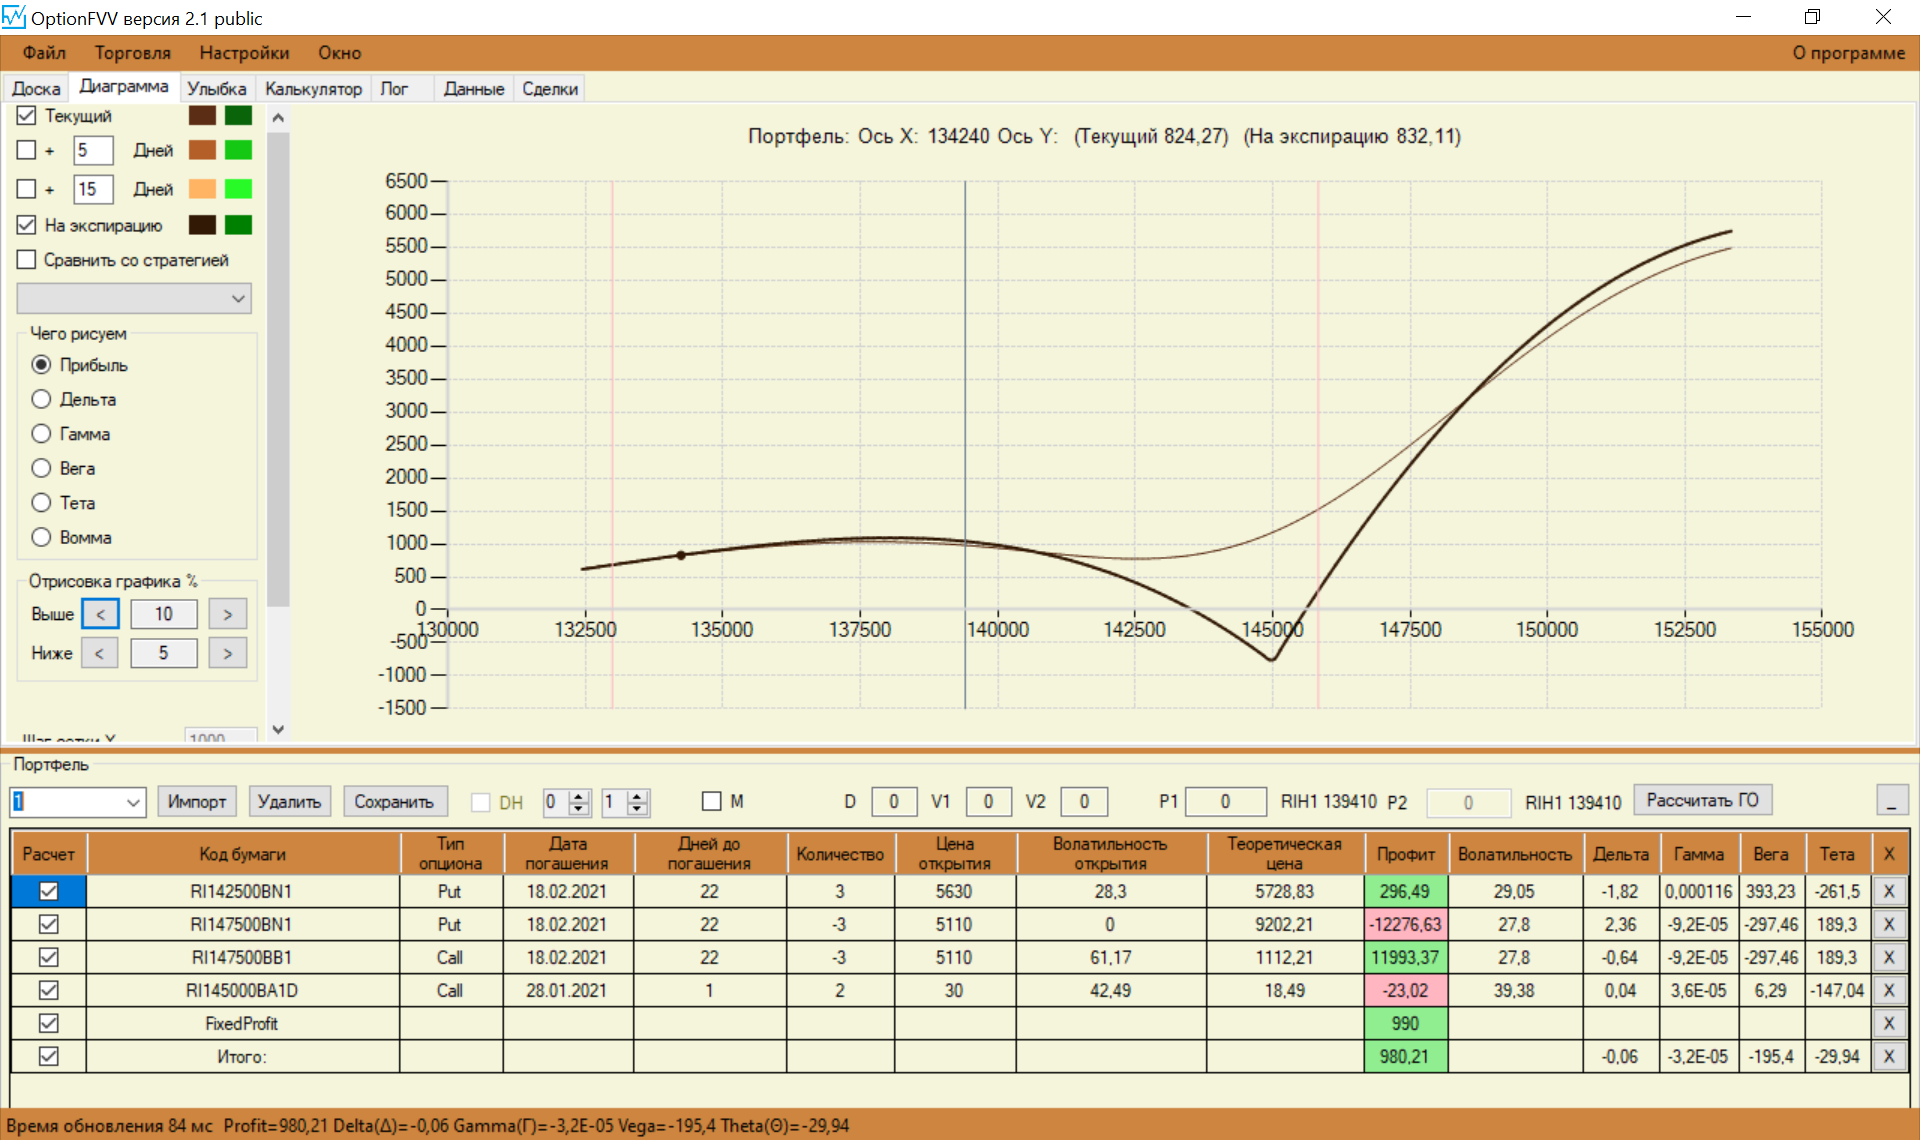Click the increase arrow next to Выше

point(227,614)
